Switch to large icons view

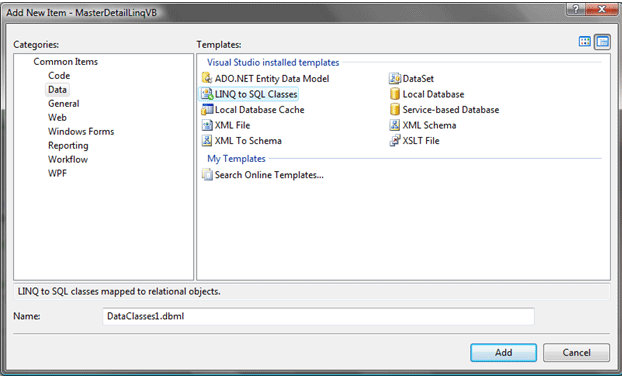585,41
